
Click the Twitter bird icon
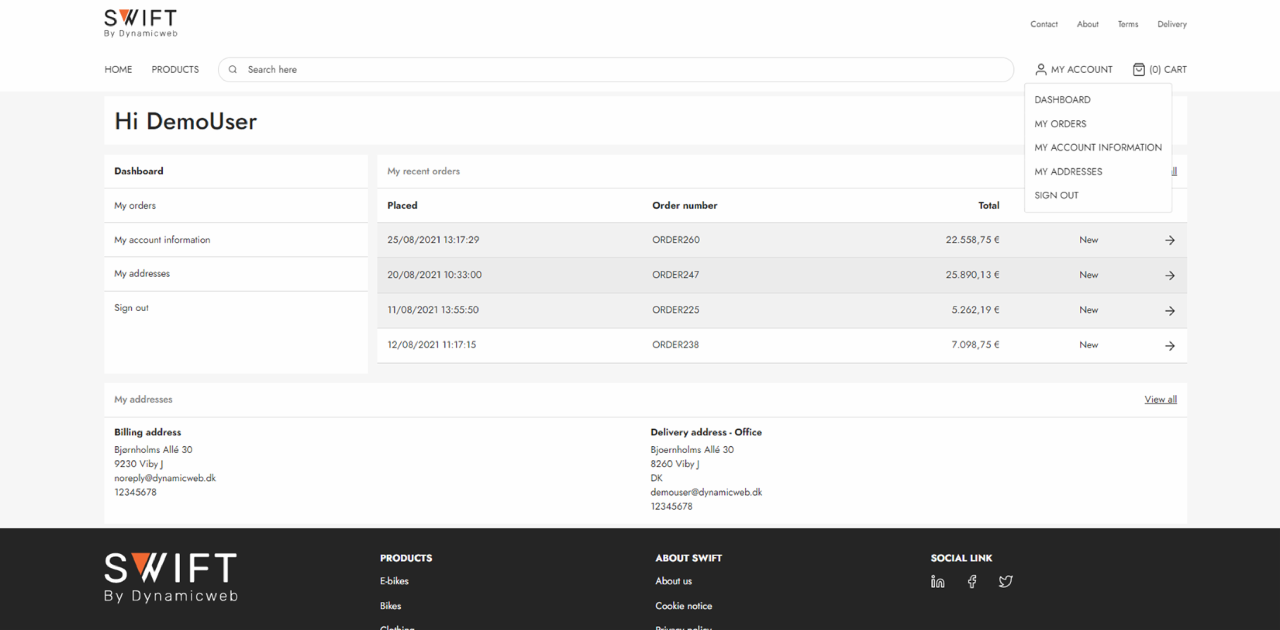[1005, 581]
